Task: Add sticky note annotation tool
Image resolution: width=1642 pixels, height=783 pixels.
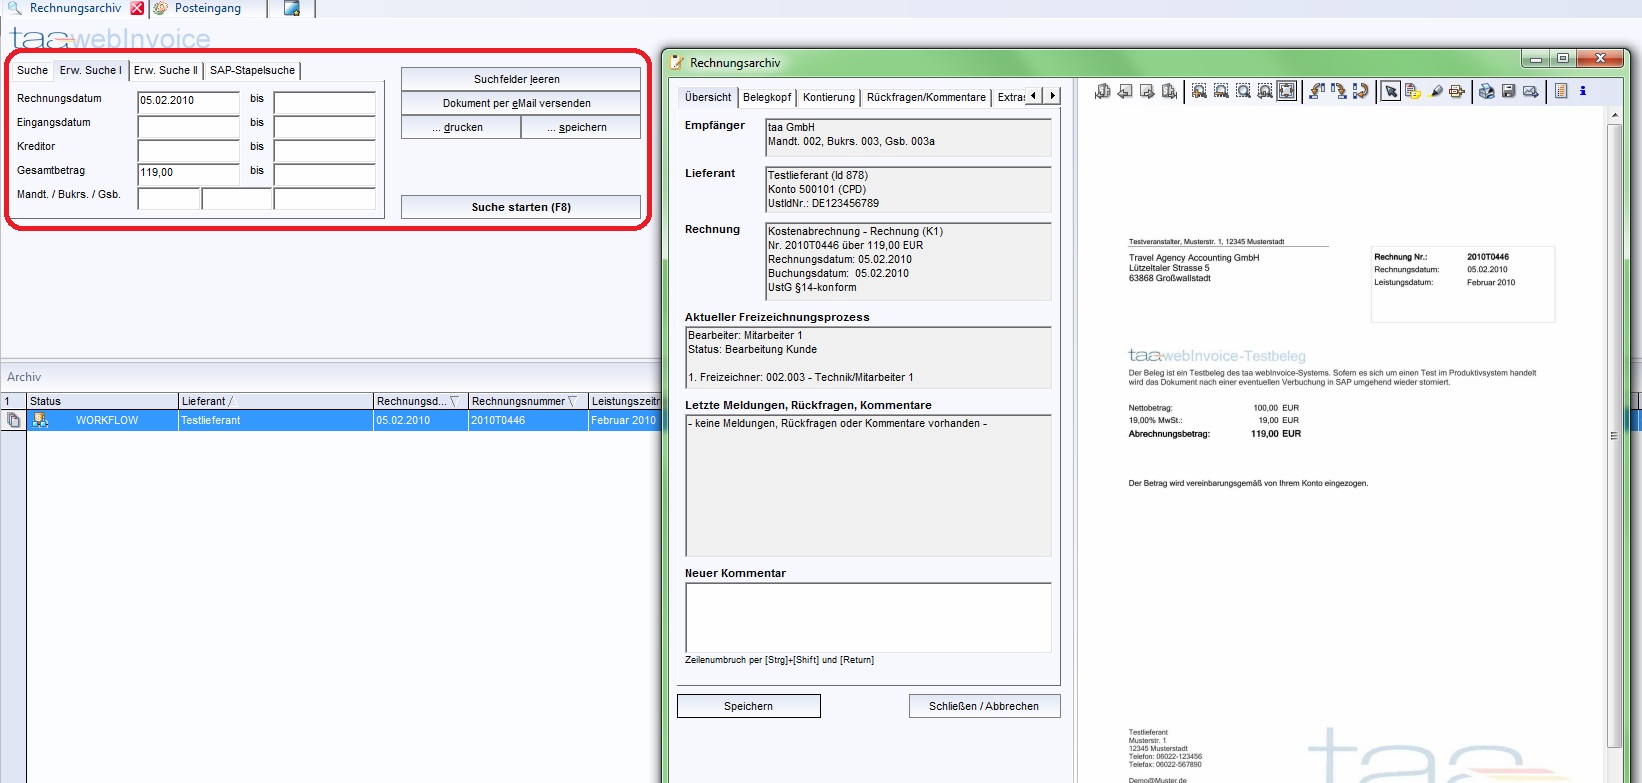Action: [1413, 91]
